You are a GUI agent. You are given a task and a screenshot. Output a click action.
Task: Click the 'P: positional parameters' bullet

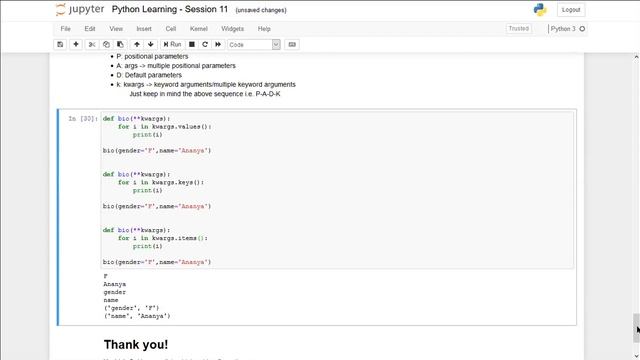click(152, 56)
